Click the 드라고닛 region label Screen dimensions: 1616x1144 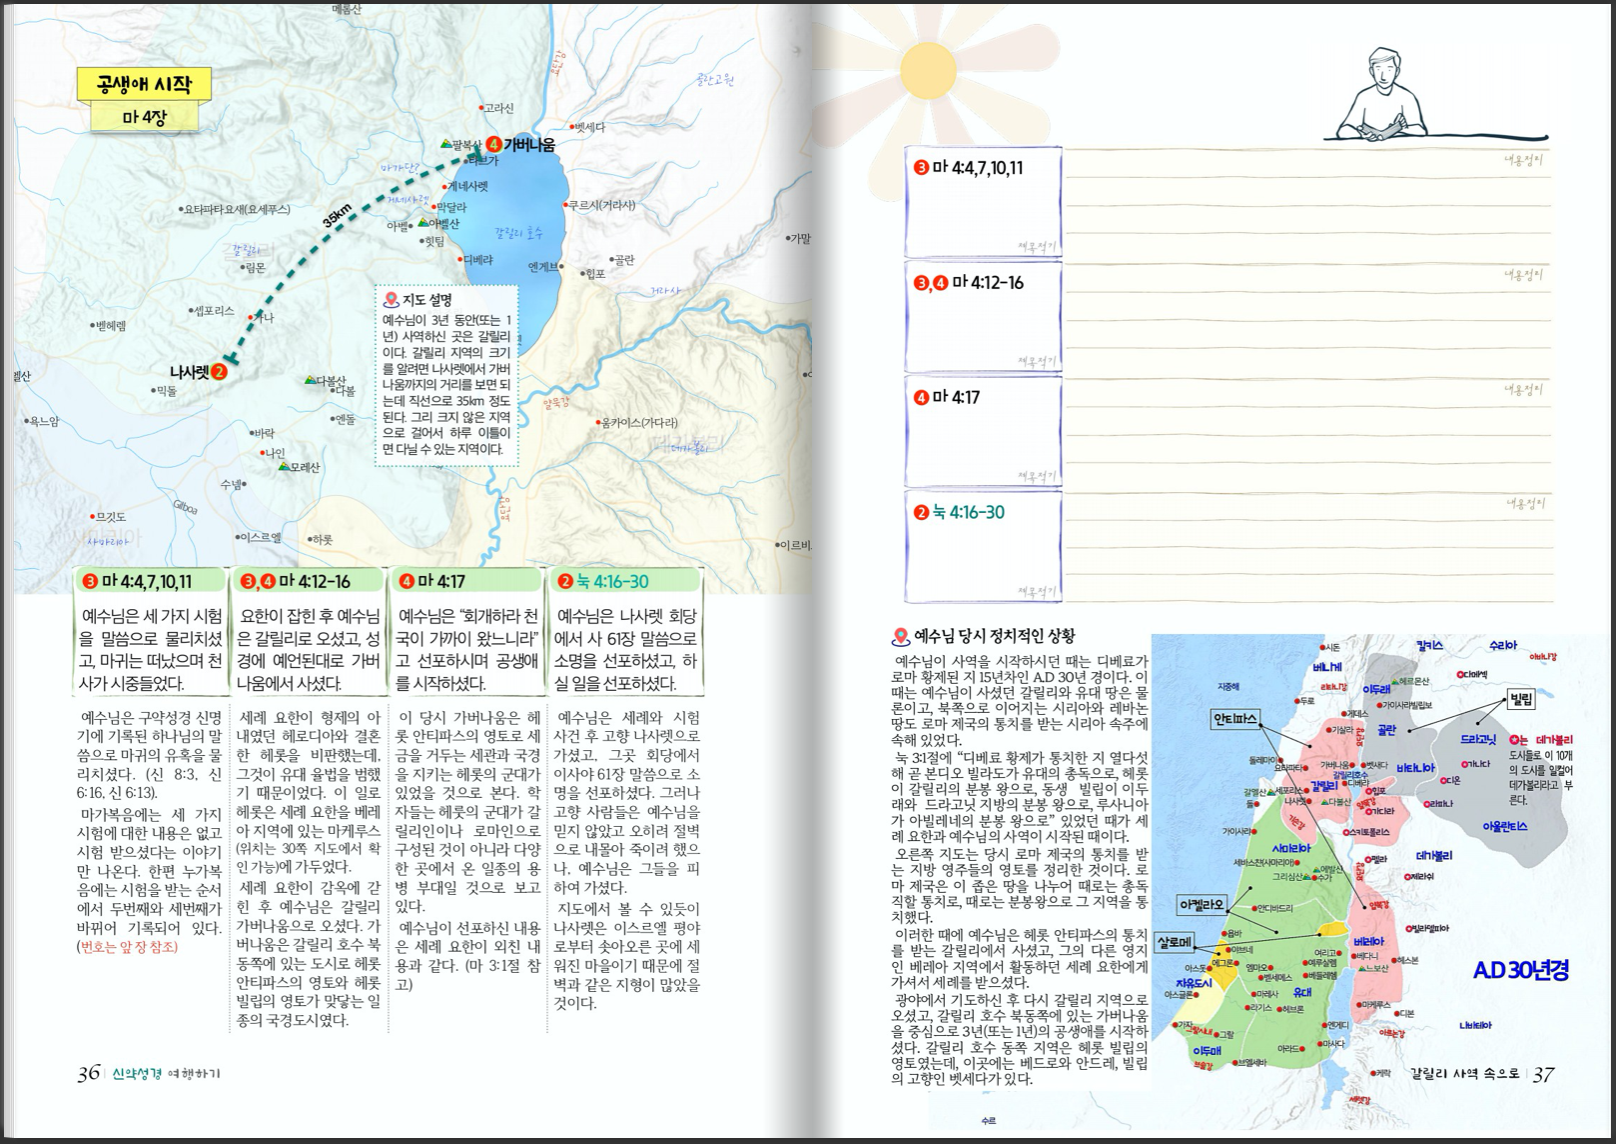click(1477, 739)
